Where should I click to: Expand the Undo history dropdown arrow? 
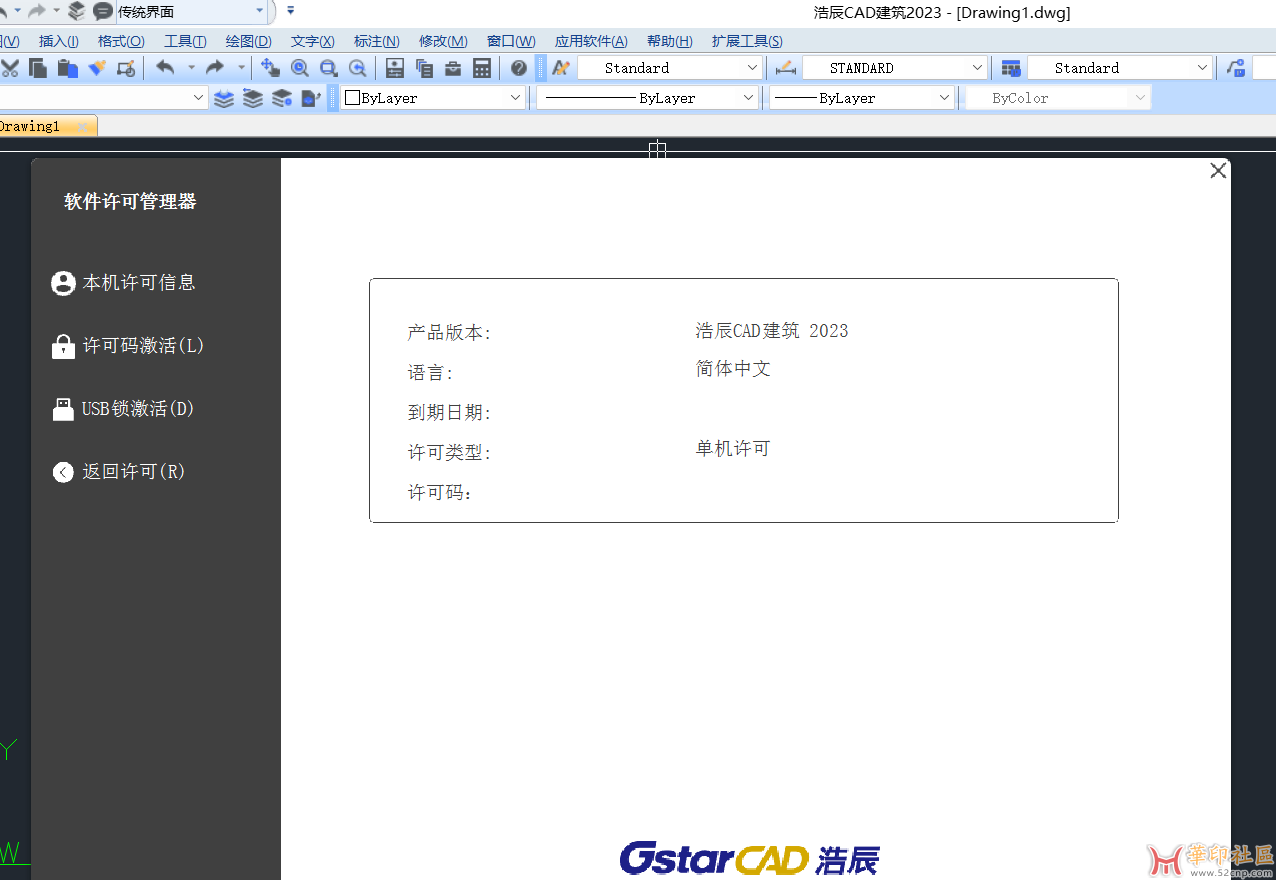coord(192,68)
